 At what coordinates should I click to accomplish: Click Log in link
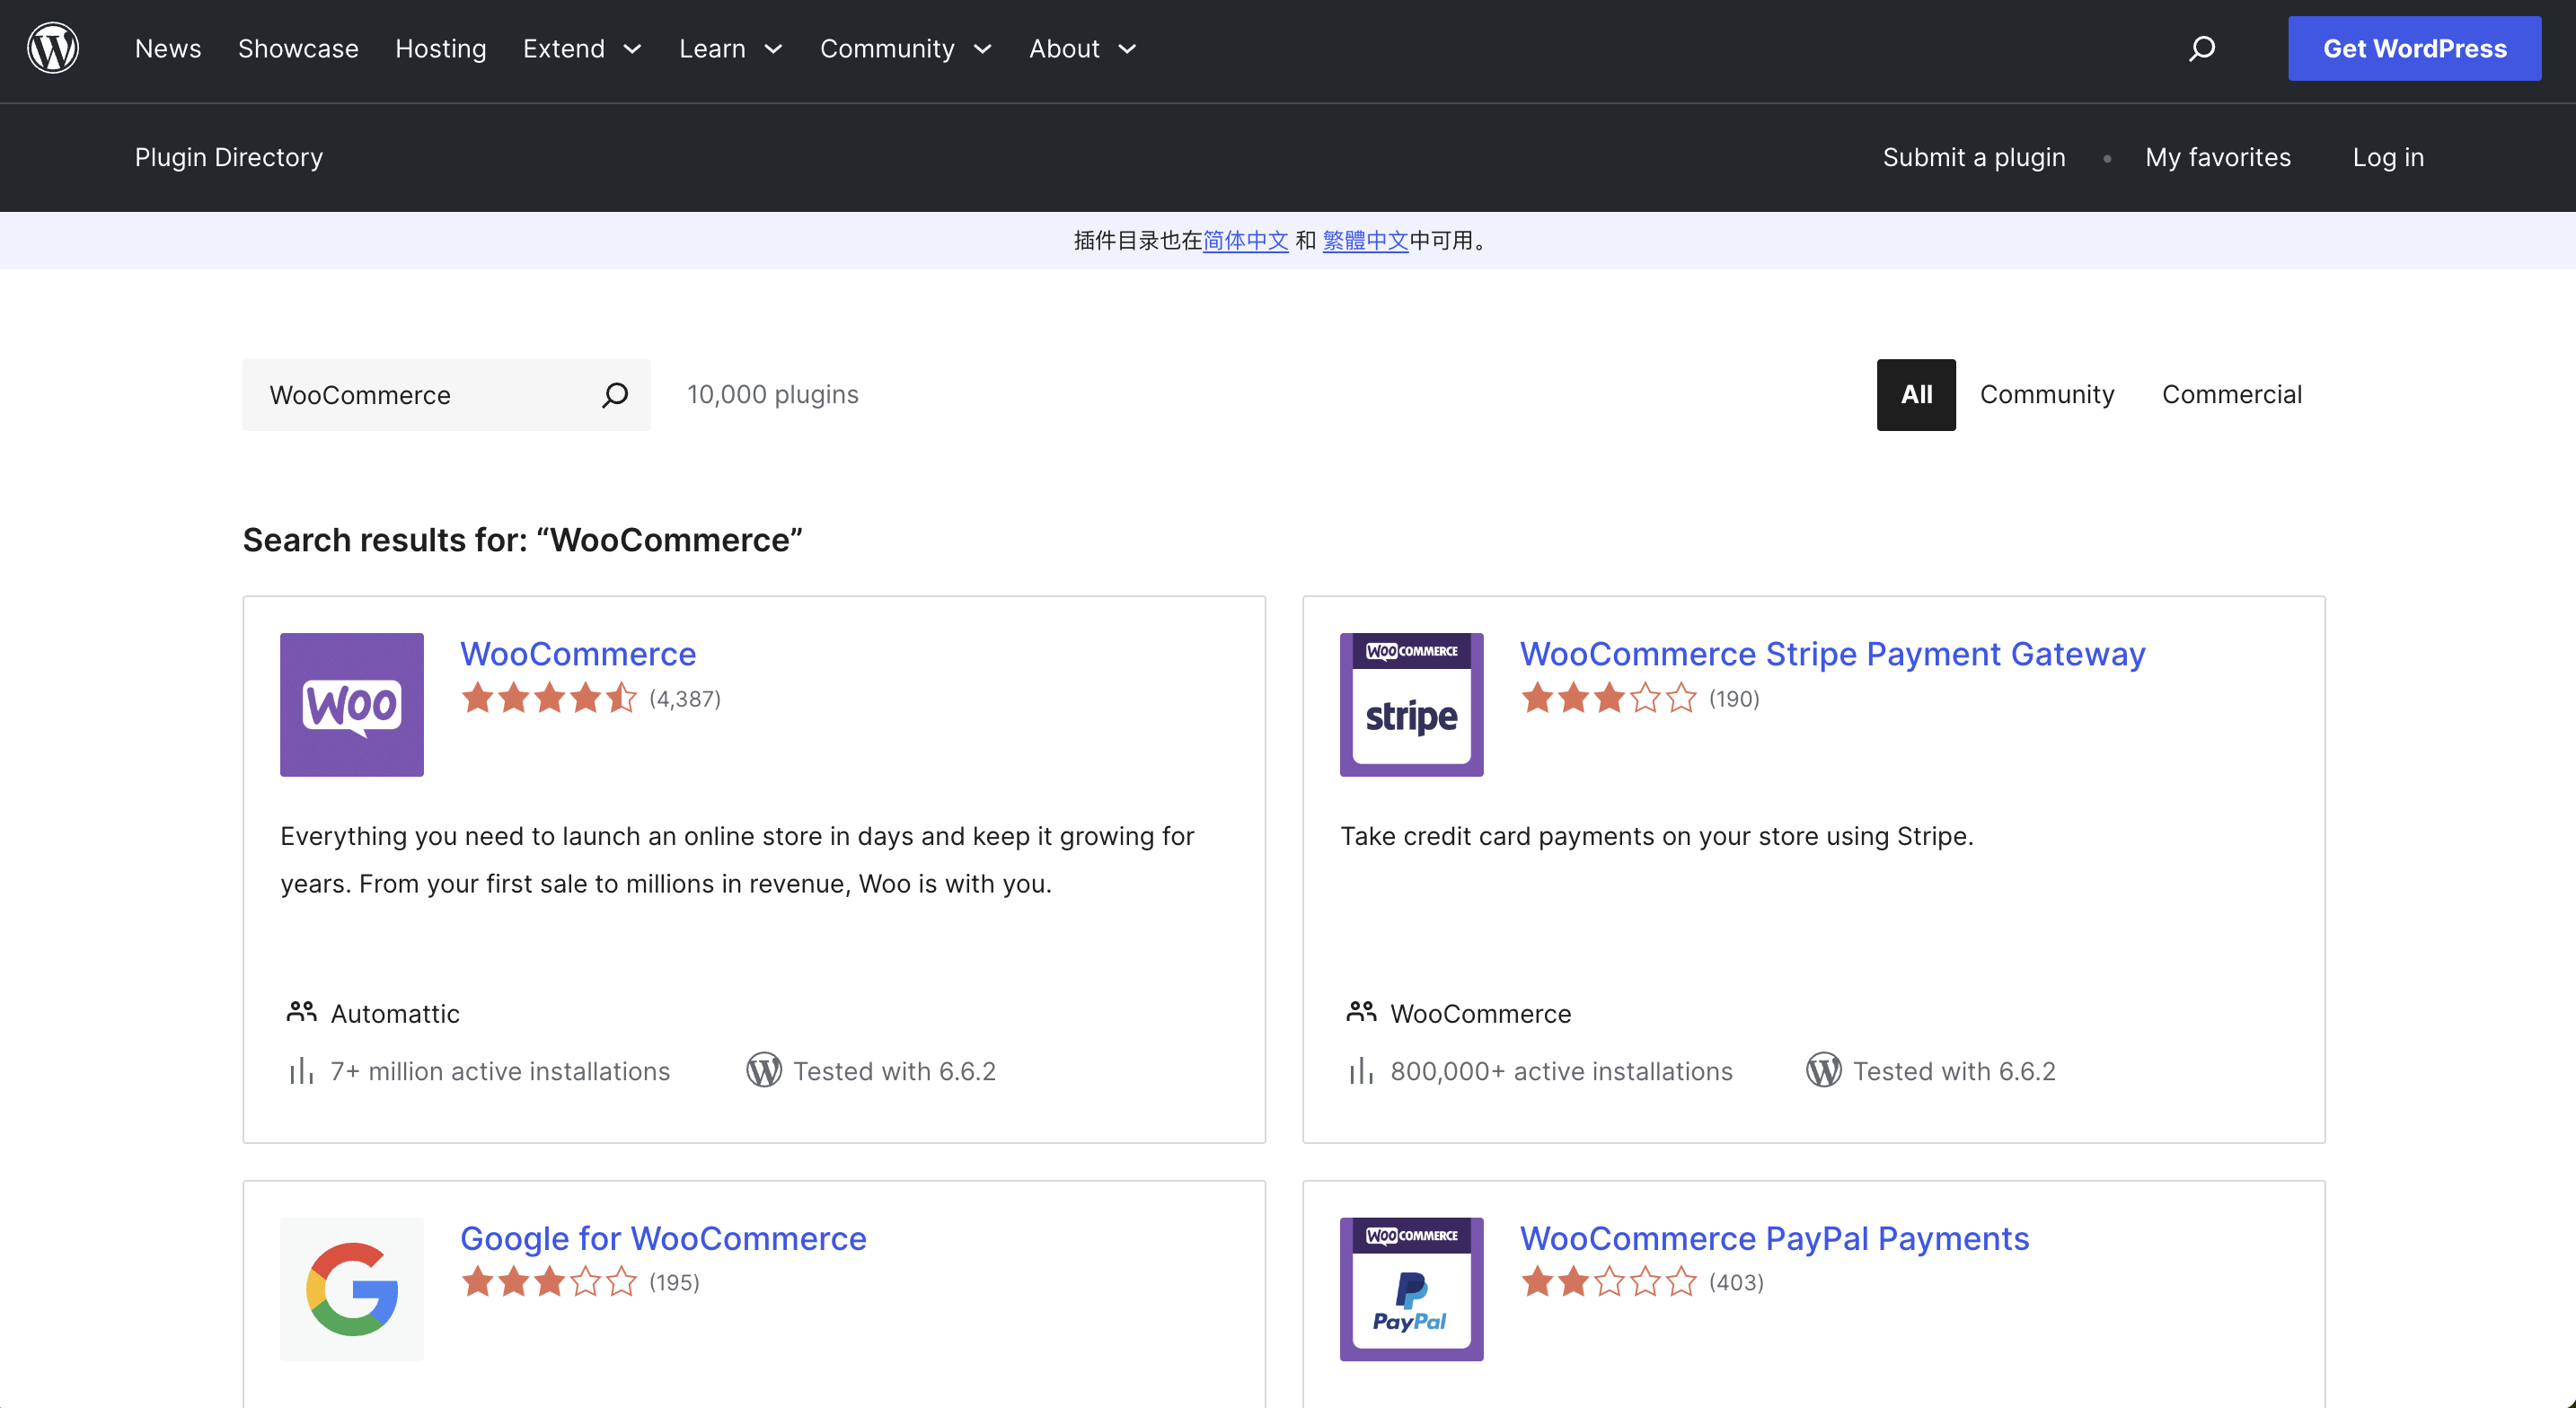[2388, 157]
